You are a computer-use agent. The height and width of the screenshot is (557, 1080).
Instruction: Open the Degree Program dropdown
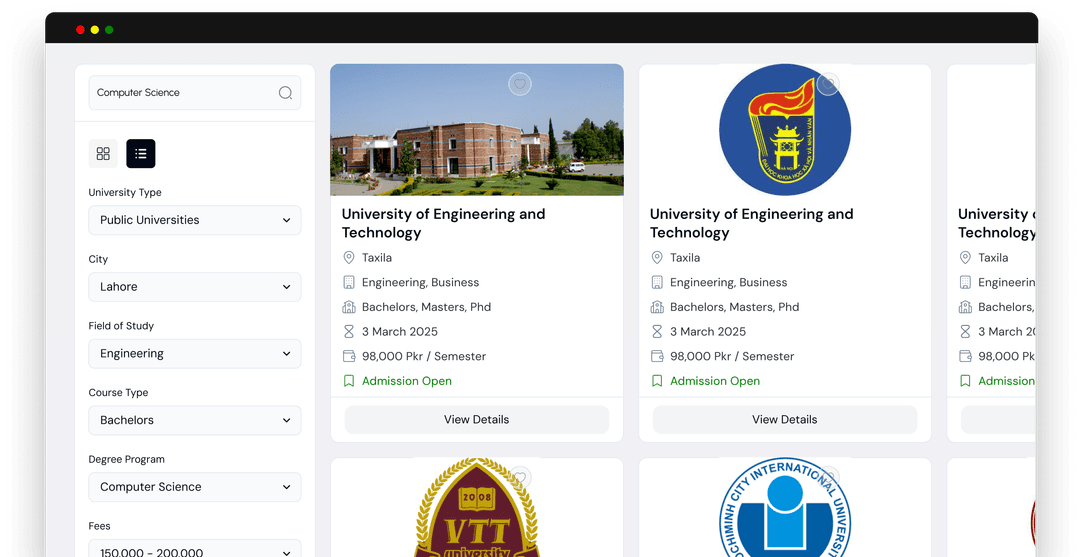point(194,487)
